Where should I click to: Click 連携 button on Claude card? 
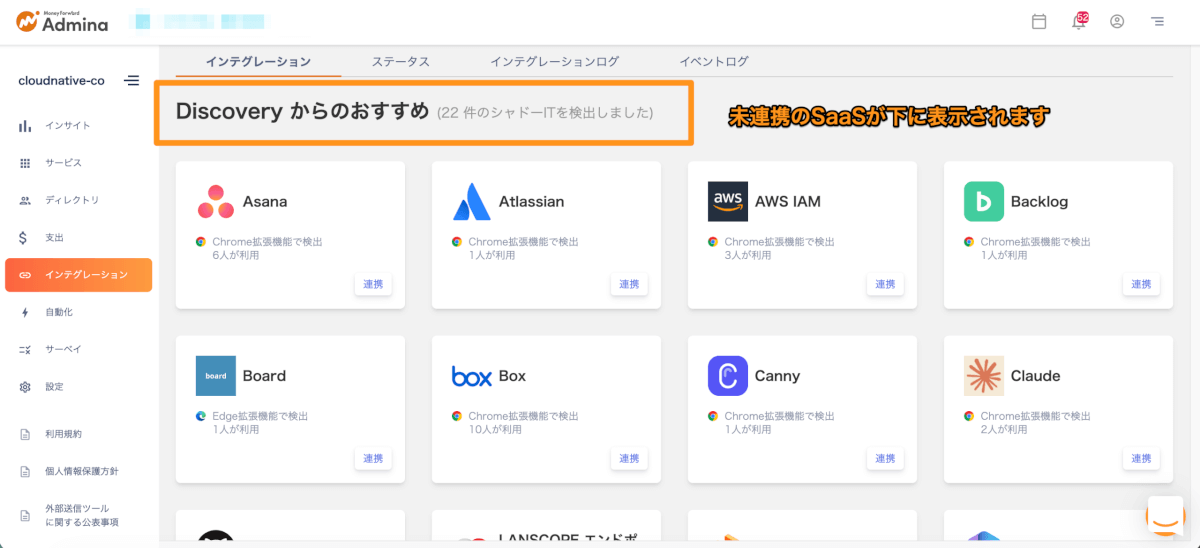coord(1141,459)
